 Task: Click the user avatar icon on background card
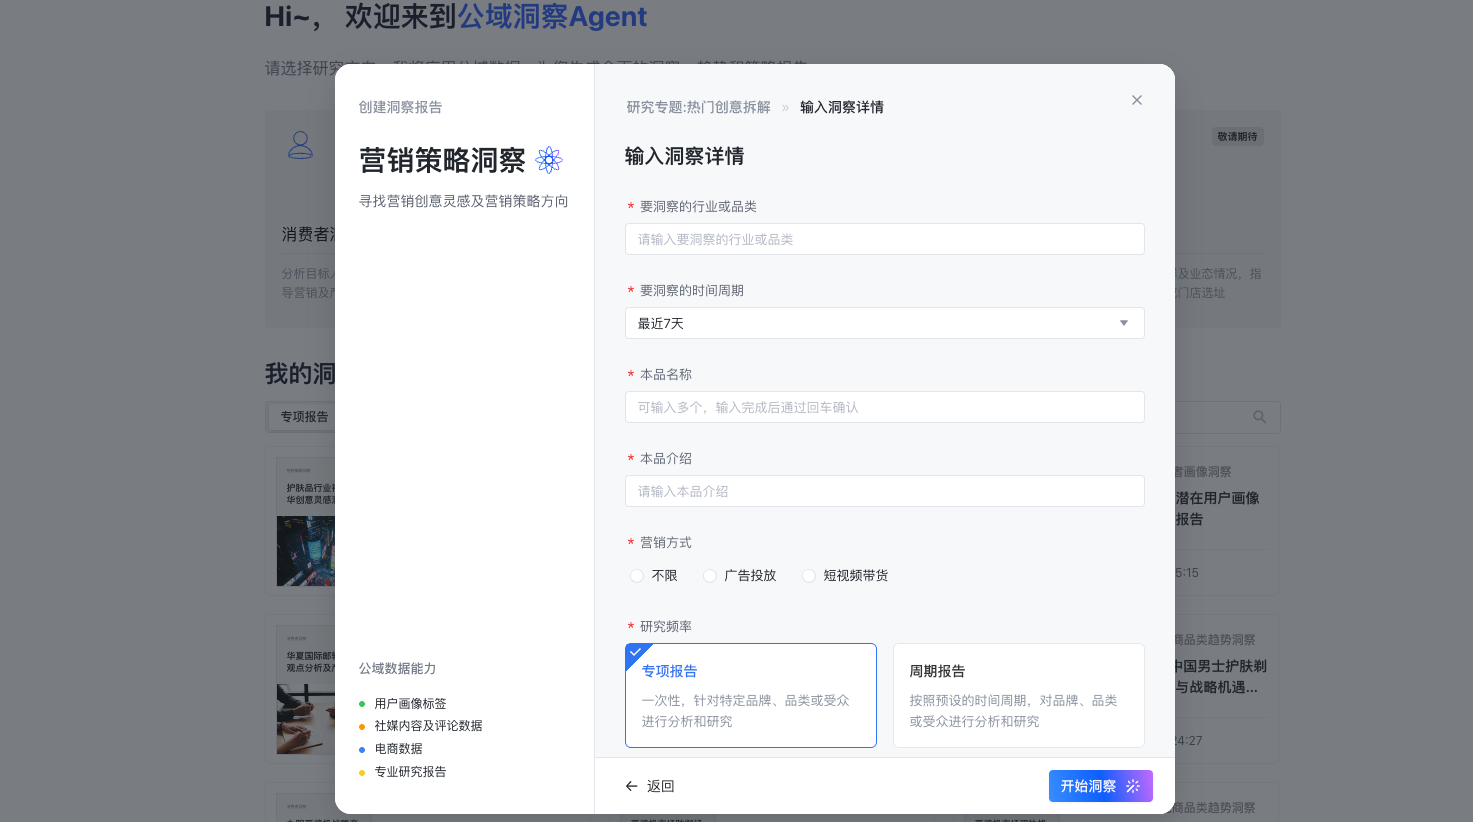coord(300,145)
